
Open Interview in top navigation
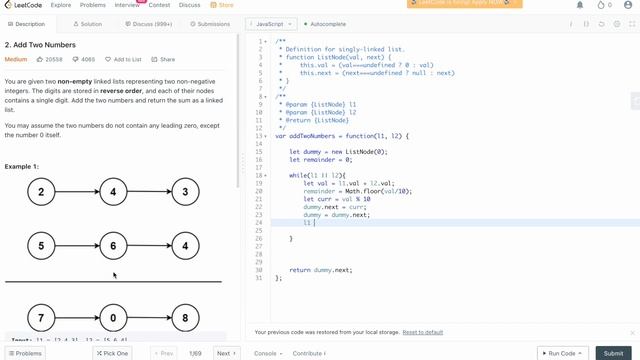click(127, 5)
